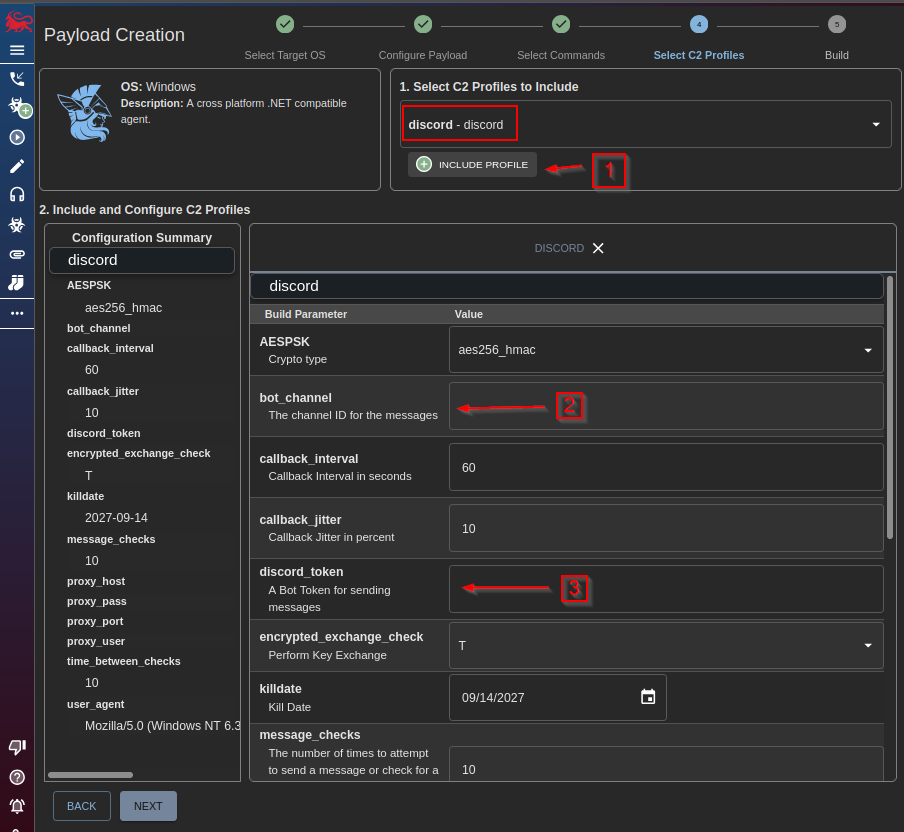Screen dimensions: 904x832
Task: Click the Select Commands step checkmark
Action: coord(561,24)
